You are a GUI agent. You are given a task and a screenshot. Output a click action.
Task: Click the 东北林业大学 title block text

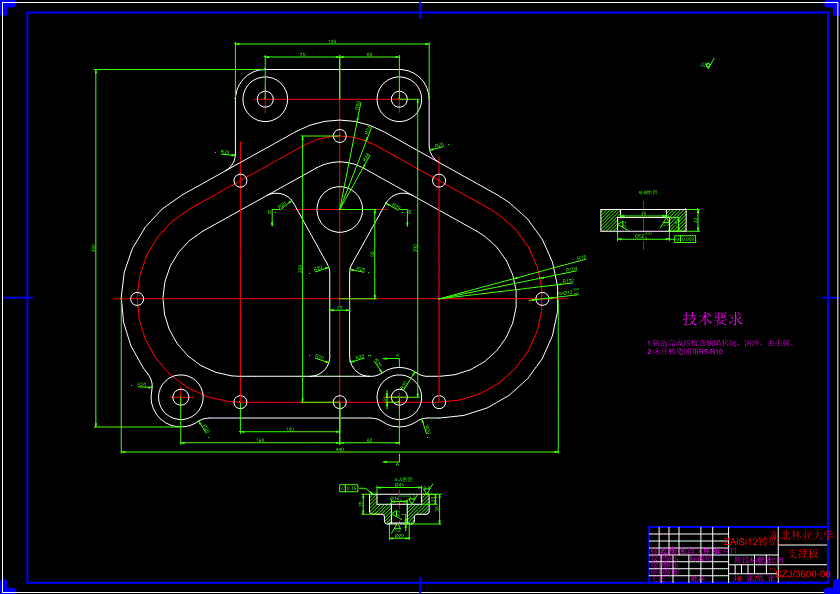[x=802, y=535]
